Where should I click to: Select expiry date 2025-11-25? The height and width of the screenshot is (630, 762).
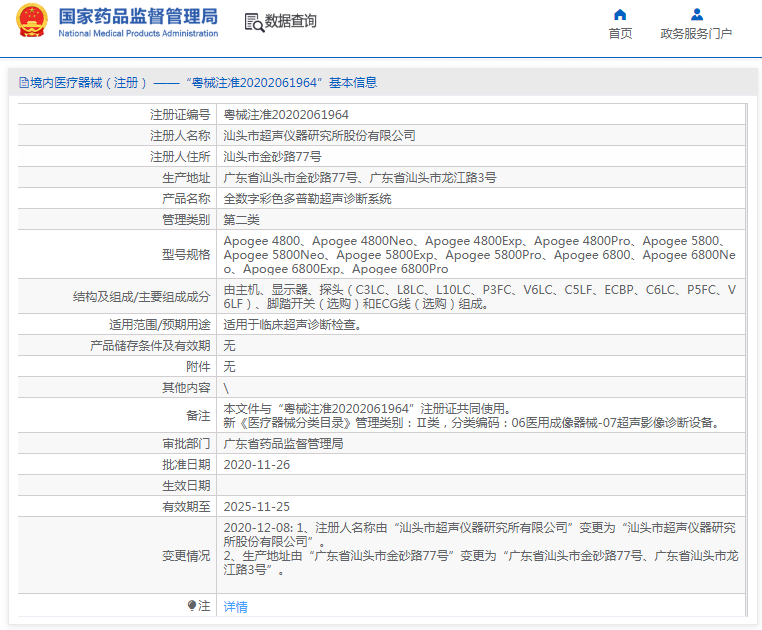click(257, 507)
